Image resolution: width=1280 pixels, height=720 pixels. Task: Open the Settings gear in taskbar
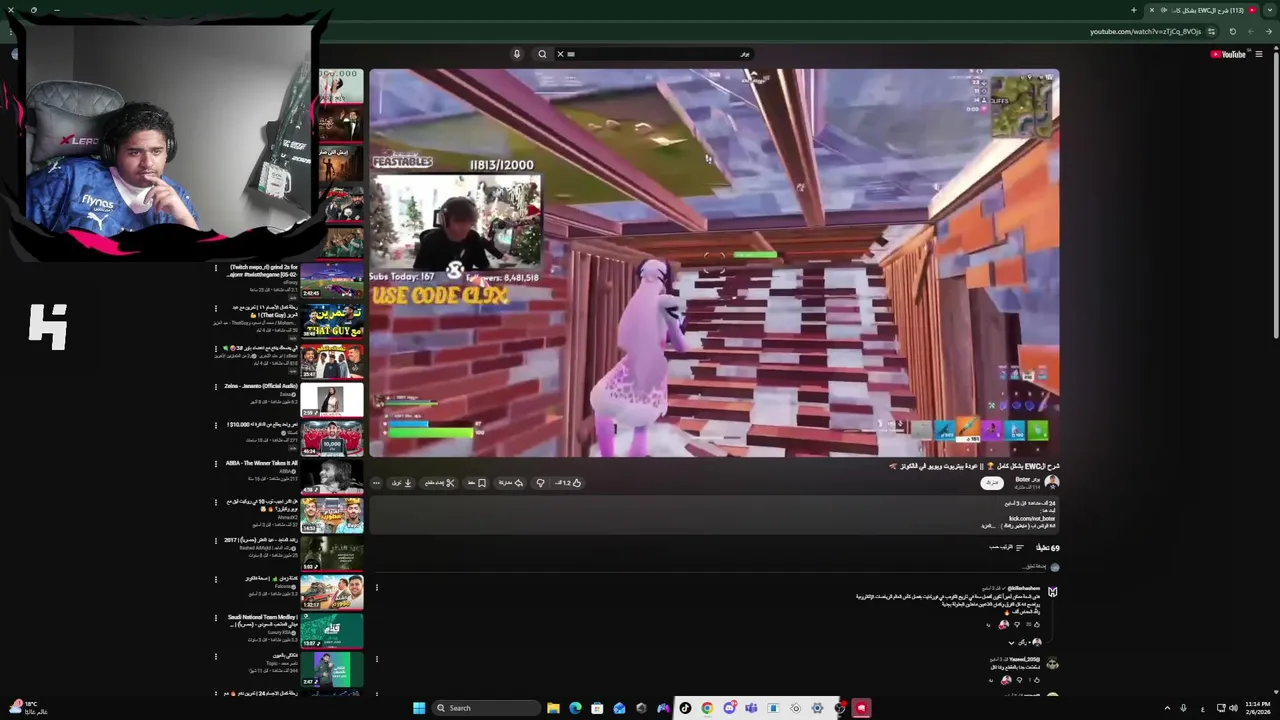click(x=817, y=708)
